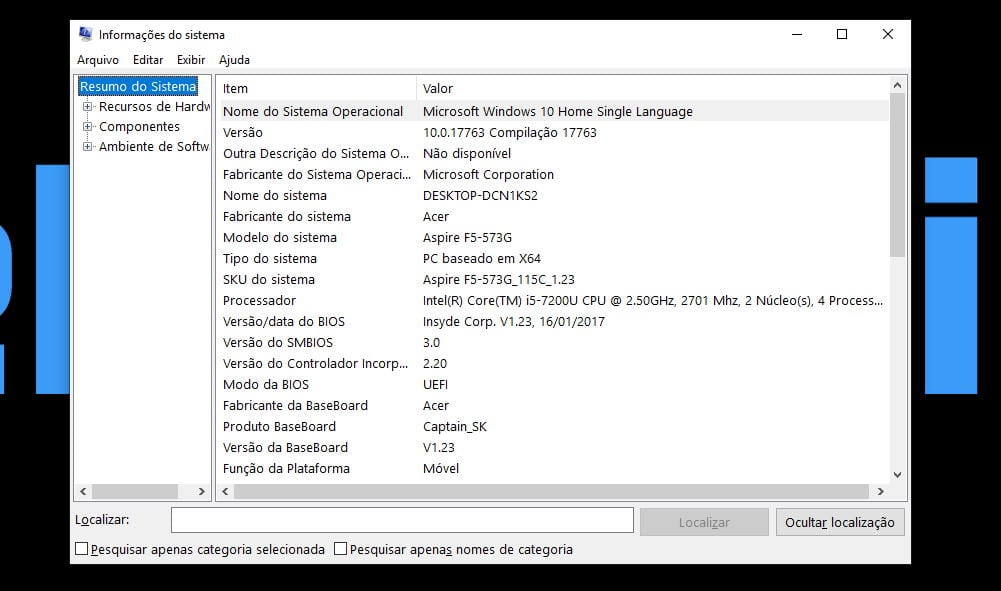This screenshot has height=591, width=1001.
Task: Expand the Ambiente de Software node
Action: [x=87, y=147]
